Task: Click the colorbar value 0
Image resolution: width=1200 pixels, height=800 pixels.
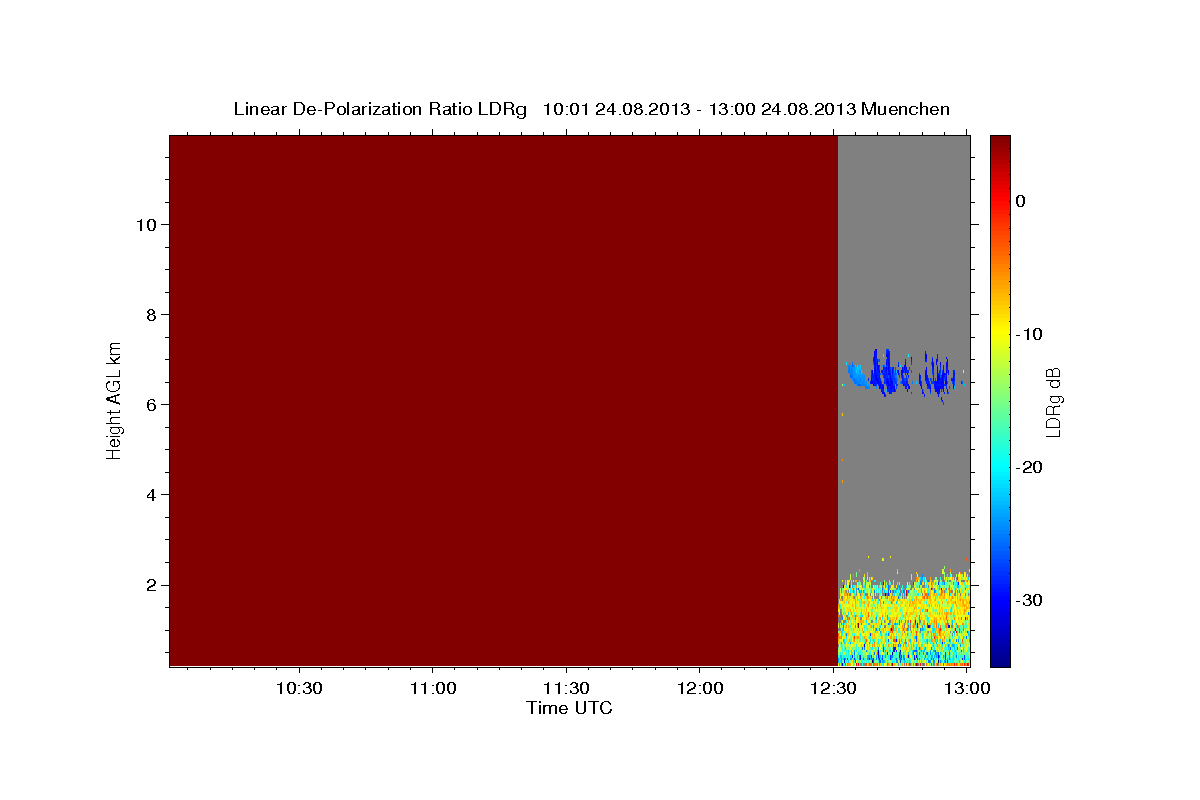Action: tap(1021, 201)
